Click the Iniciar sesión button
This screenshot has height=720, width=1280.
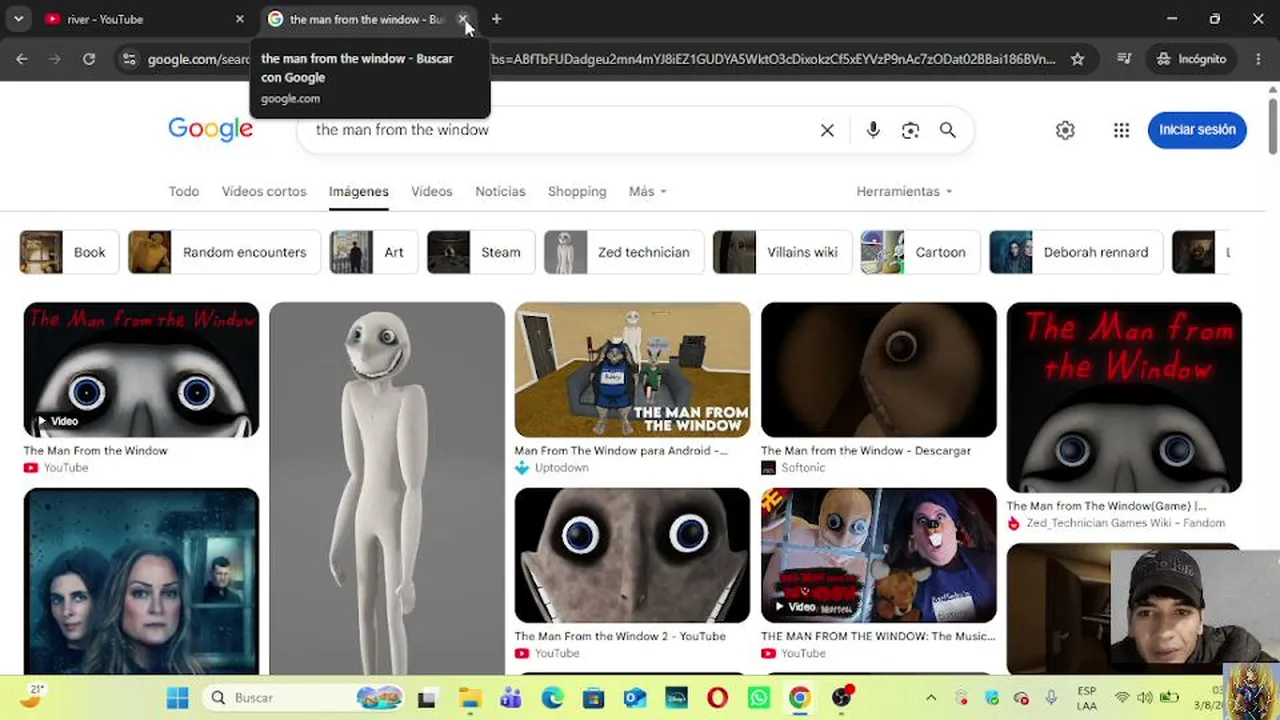(x=1197, y=130)
